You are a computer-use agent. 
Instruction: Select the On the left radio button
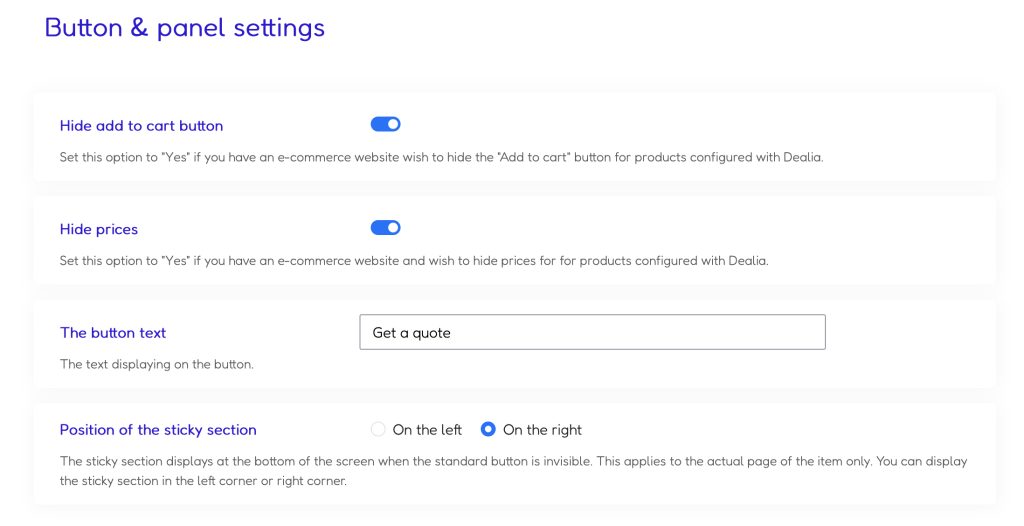point(377,429)
